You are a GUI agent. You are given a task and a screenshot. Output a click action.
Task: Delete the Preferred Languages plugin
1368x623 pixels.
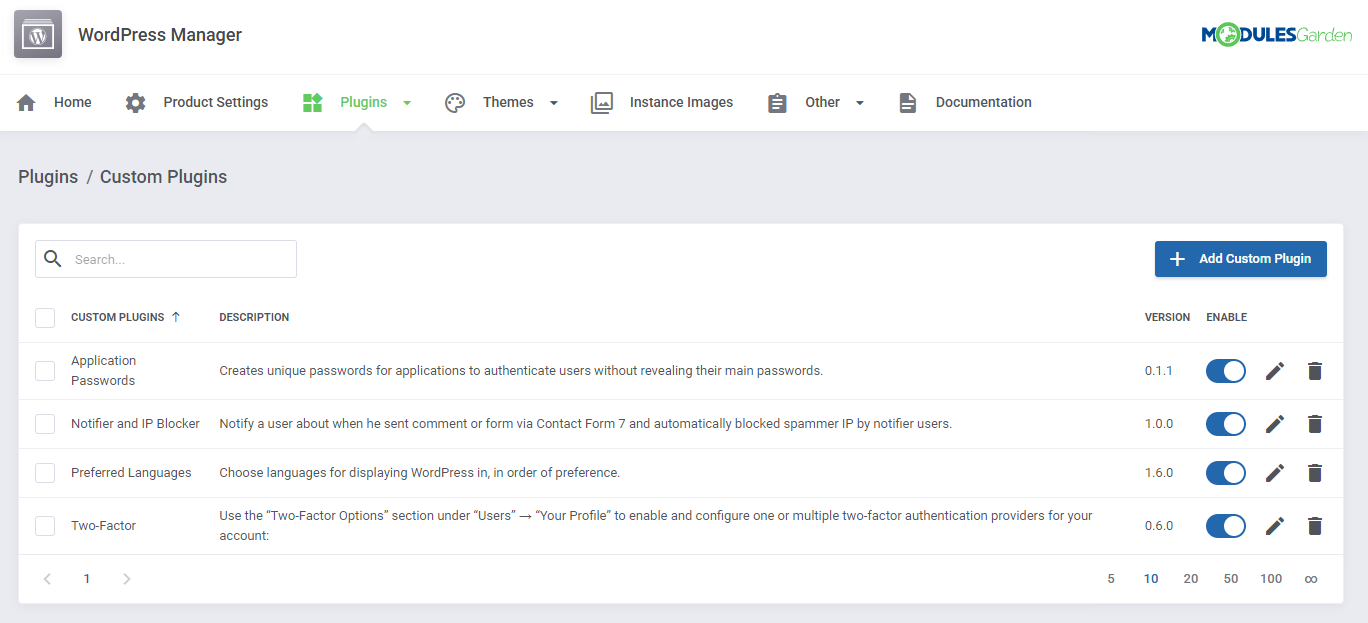1314,472
